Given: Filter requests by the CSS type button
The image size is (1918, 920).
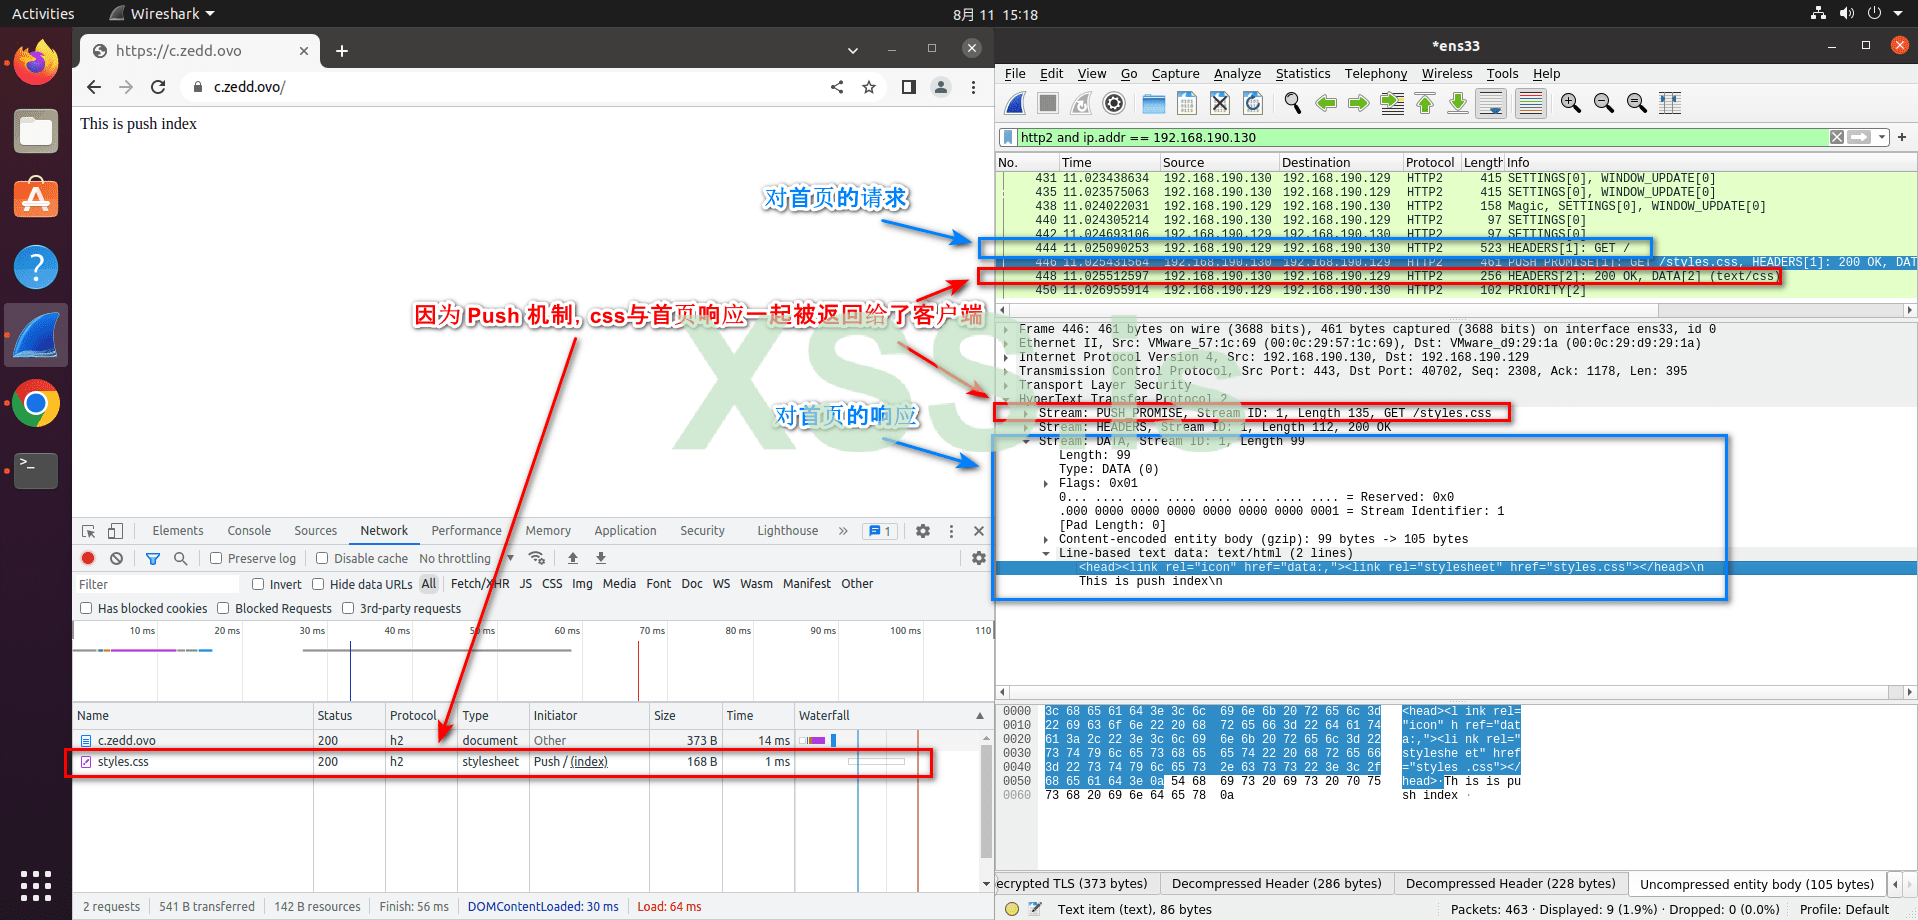Looking at the screenshot, I should 552,584.
